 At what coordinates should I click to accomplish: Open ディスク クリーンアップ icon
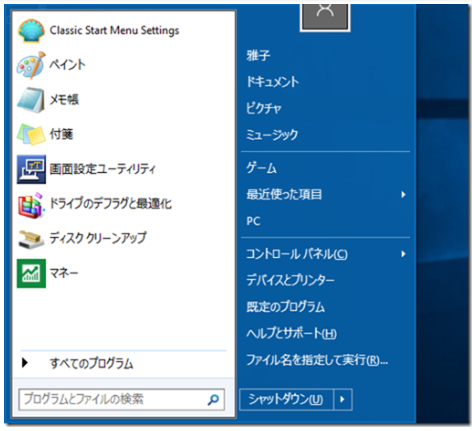pyautogui.click(x=31, y=239)
